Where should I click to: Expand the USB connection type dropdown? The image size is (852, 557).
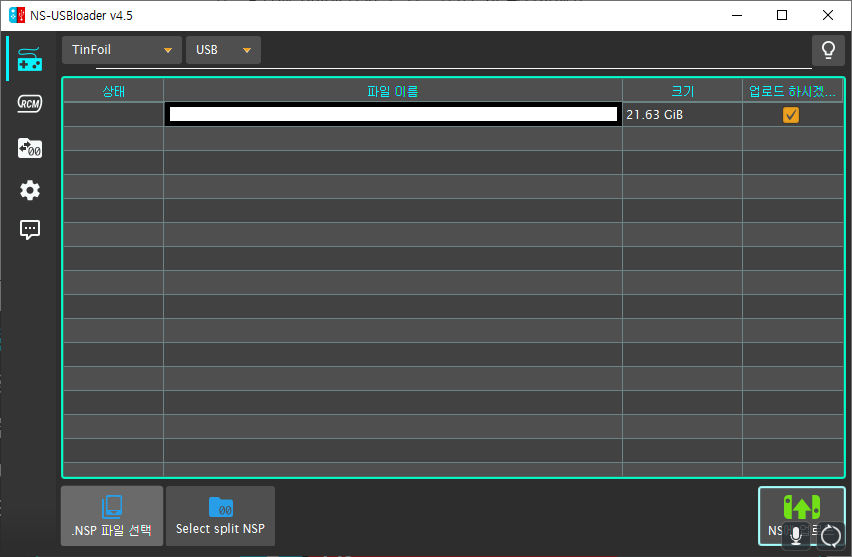click(x=223, y=50)
